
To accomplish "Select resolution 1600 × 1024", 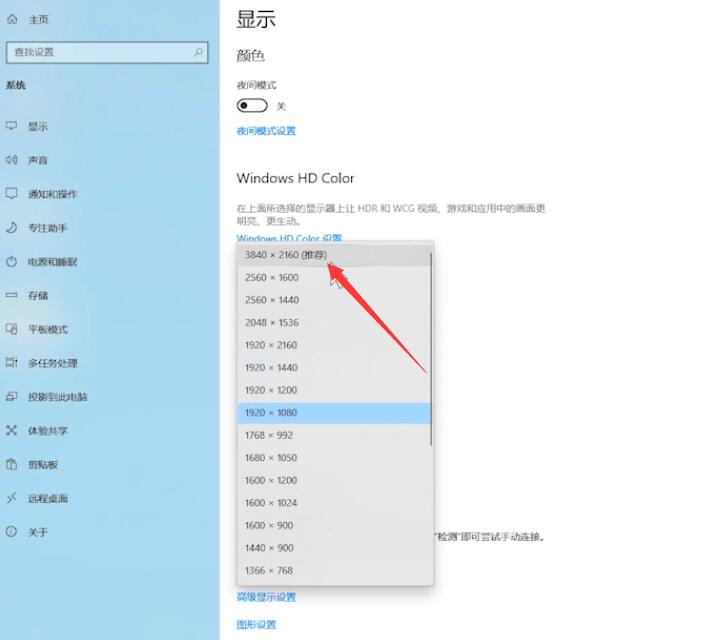I will [334, 503].
